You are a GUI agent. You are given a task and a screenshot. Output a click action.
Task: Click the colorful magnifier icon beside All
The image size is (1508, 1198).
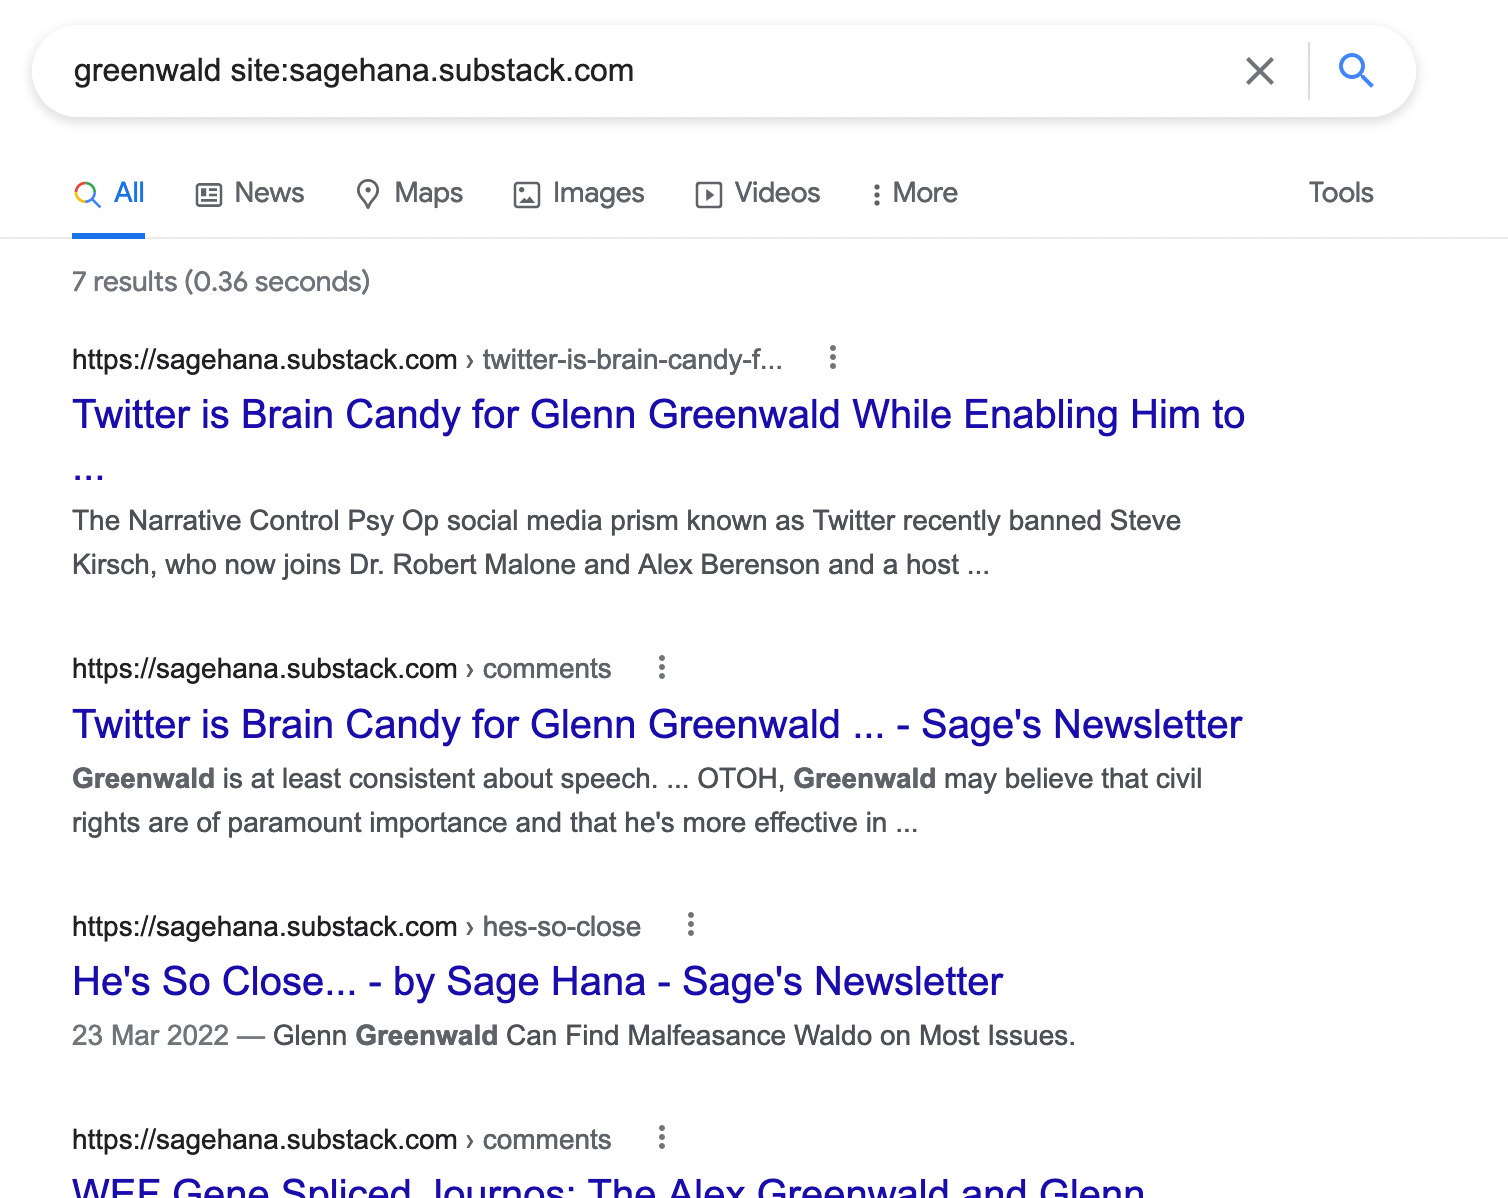tap(88, 194)
